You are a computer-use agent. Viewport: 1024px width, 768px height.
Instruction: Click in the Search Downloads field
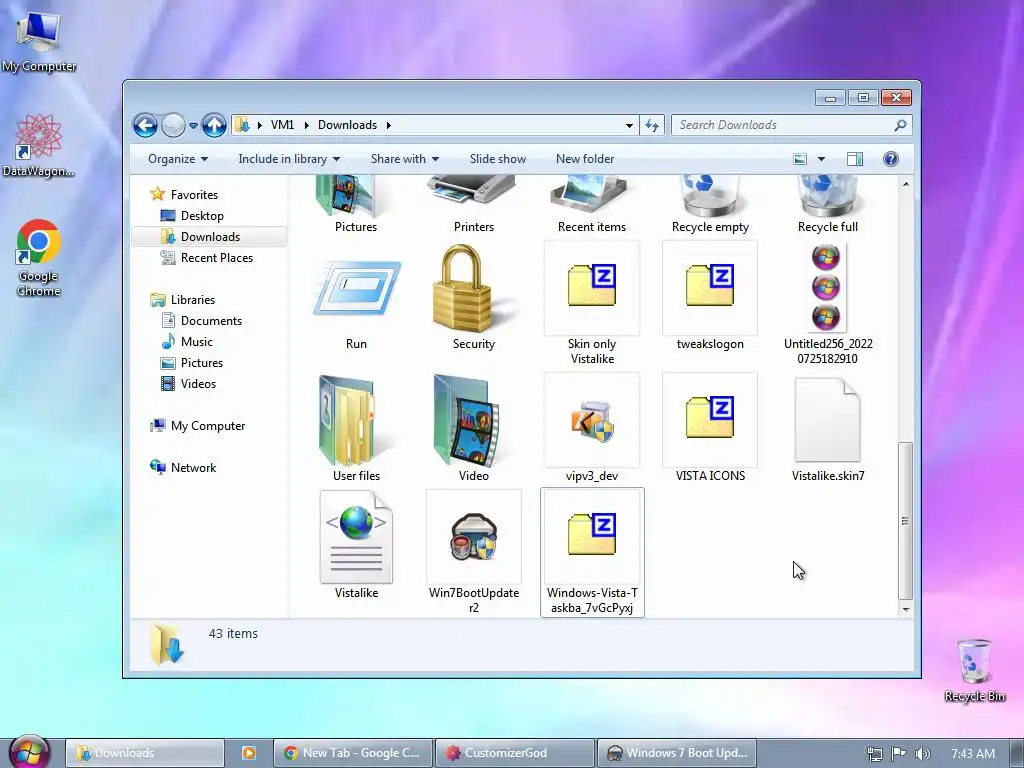[784, 125]
